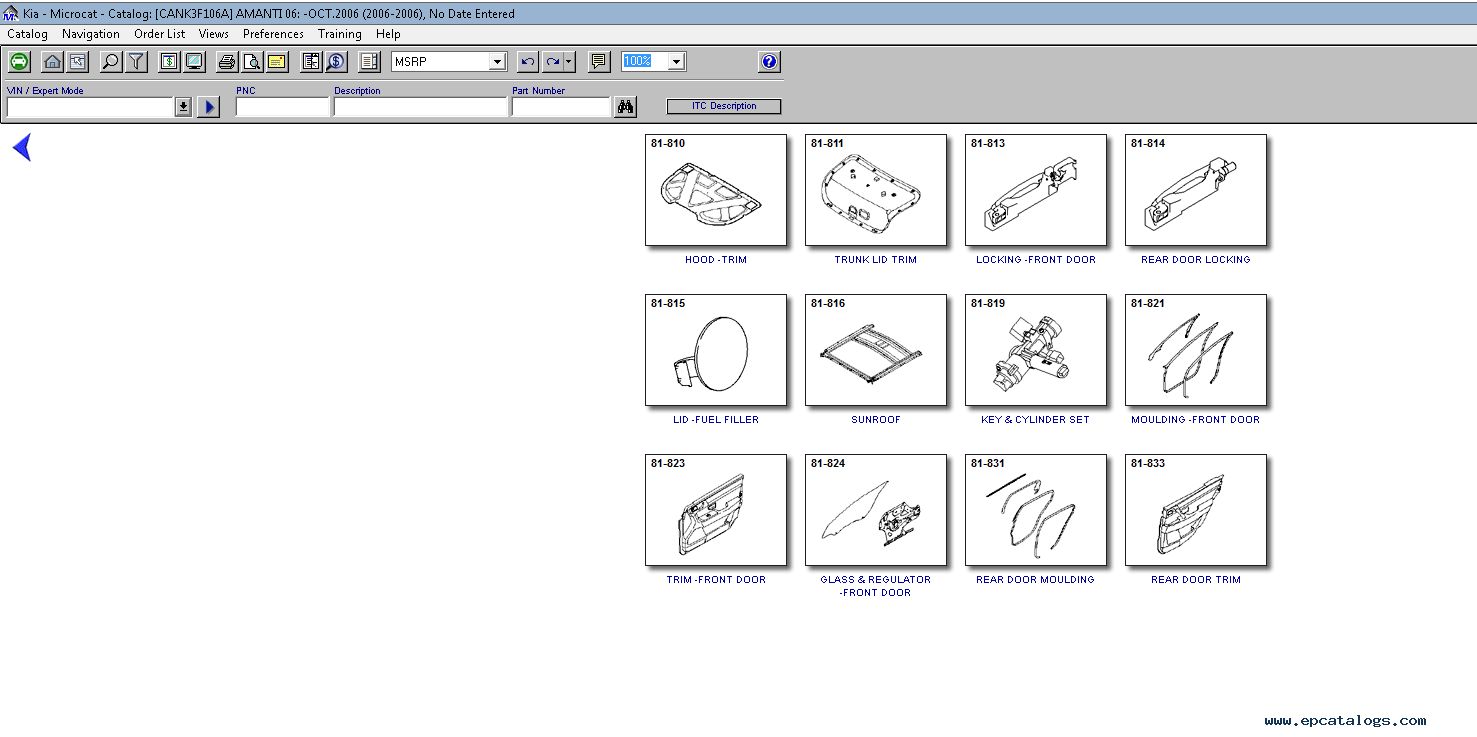This screenshot has height=737, width=1477.
Task: Click the binoculars find button
Action: tap(626, 107)
